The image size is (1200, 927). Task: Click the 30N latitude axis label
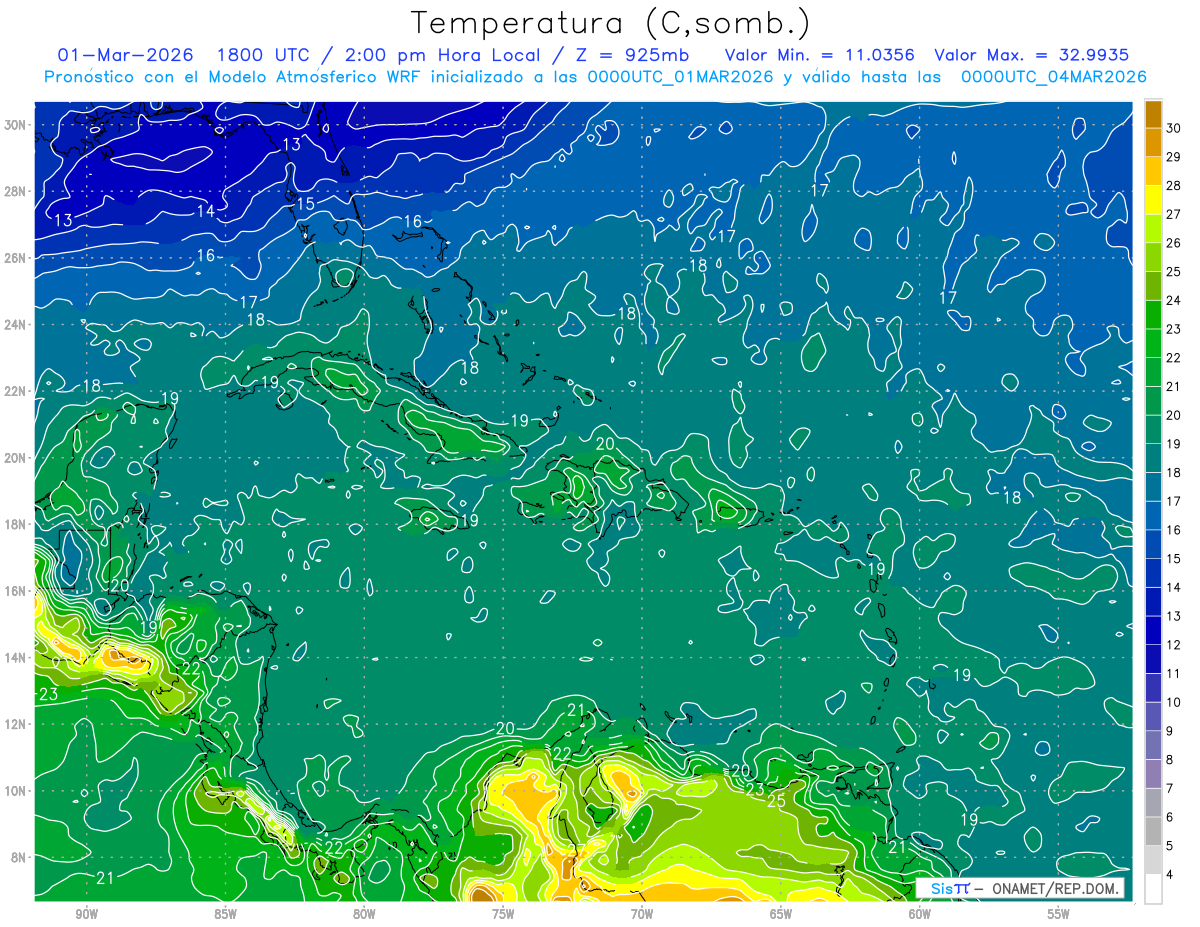pos(16,125)
